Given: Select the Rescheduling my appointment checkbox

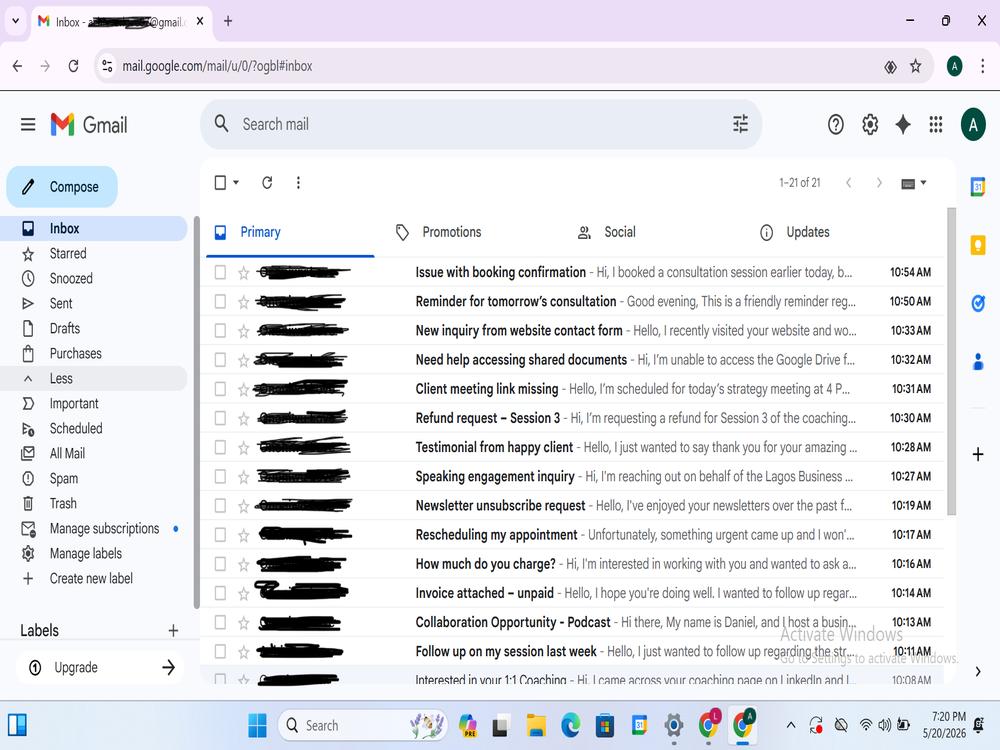Looking at the screenshot, I should tap(220, 535).
